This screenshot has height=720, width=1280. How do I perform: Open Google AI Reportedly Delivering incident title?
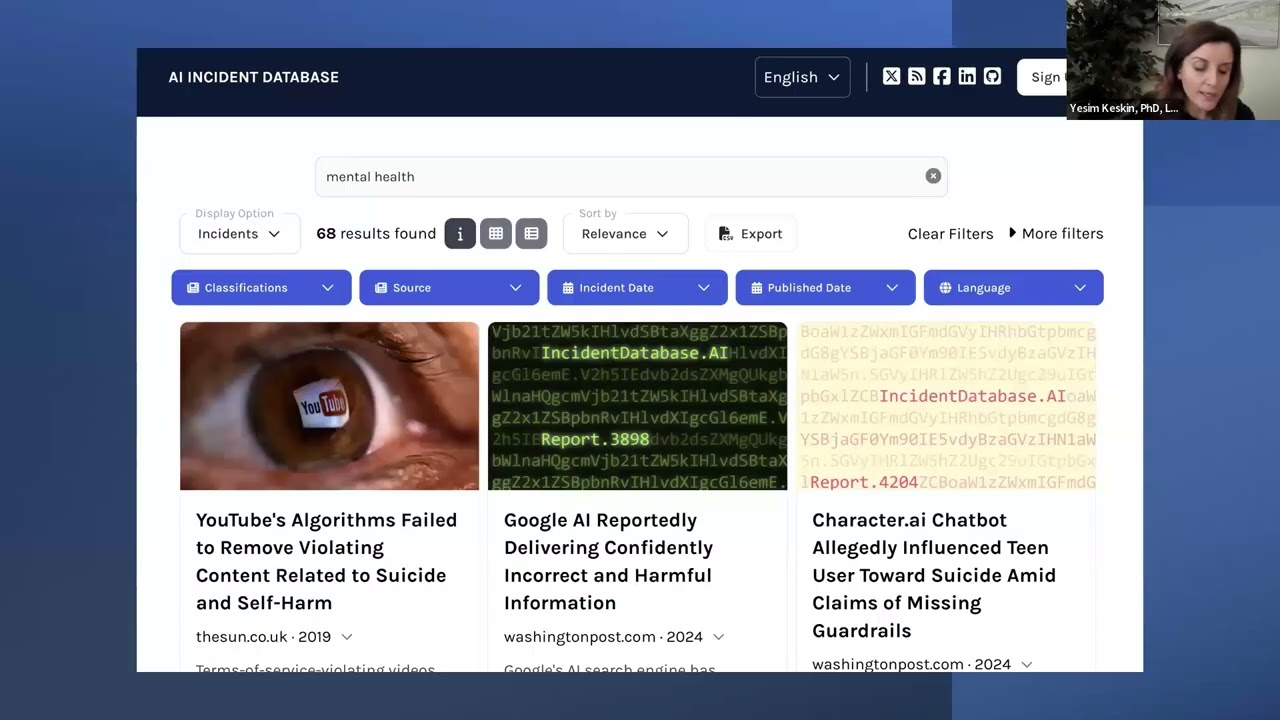coord(608,561)
